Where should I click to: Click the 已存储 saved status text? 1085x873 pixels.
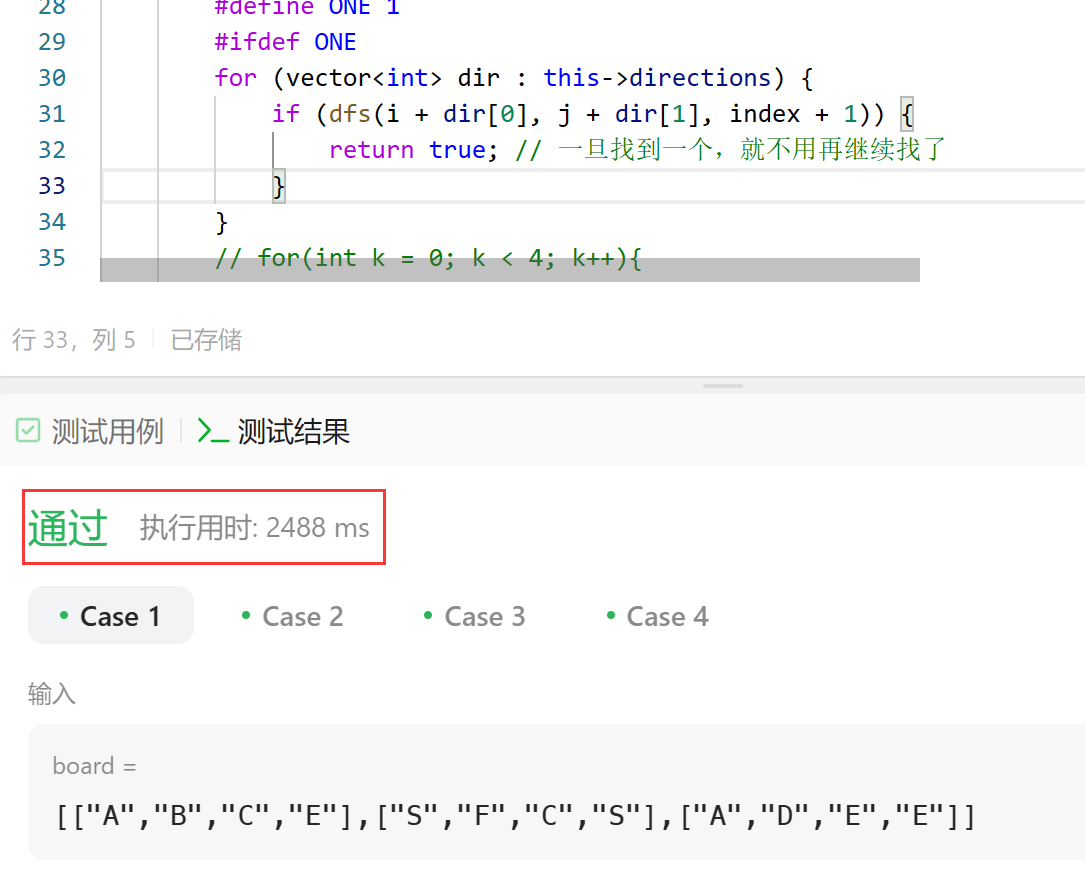point(206,340)
